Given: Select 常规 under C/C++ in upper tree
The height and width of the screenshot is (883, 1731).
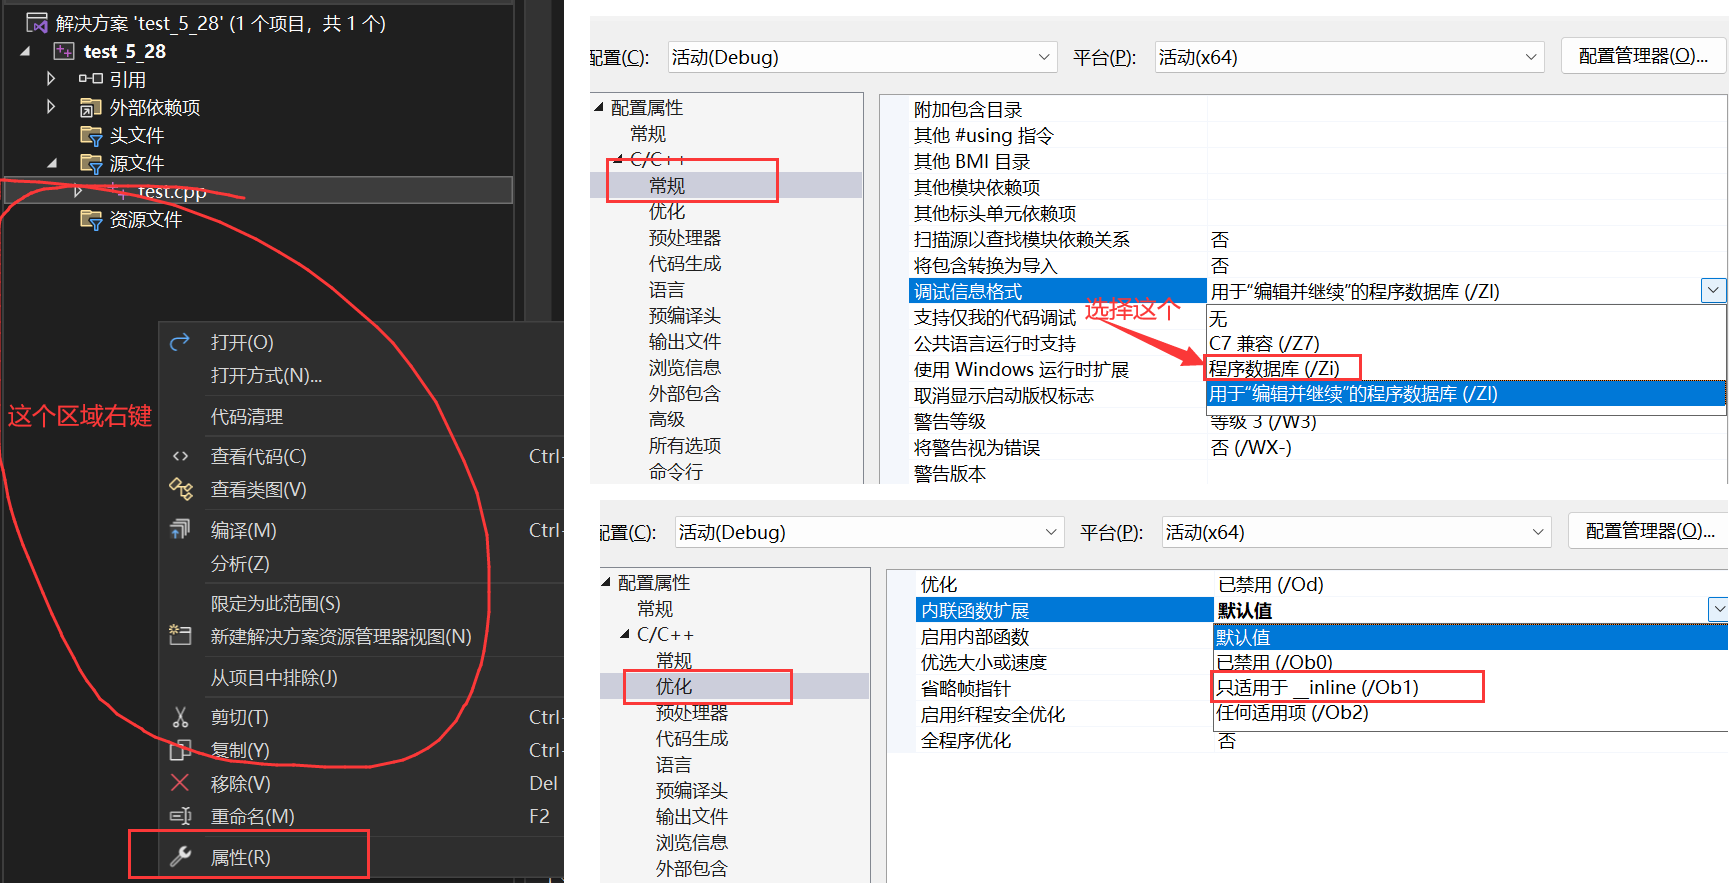Looking at the screenshot, I should [x=667, y=185].
